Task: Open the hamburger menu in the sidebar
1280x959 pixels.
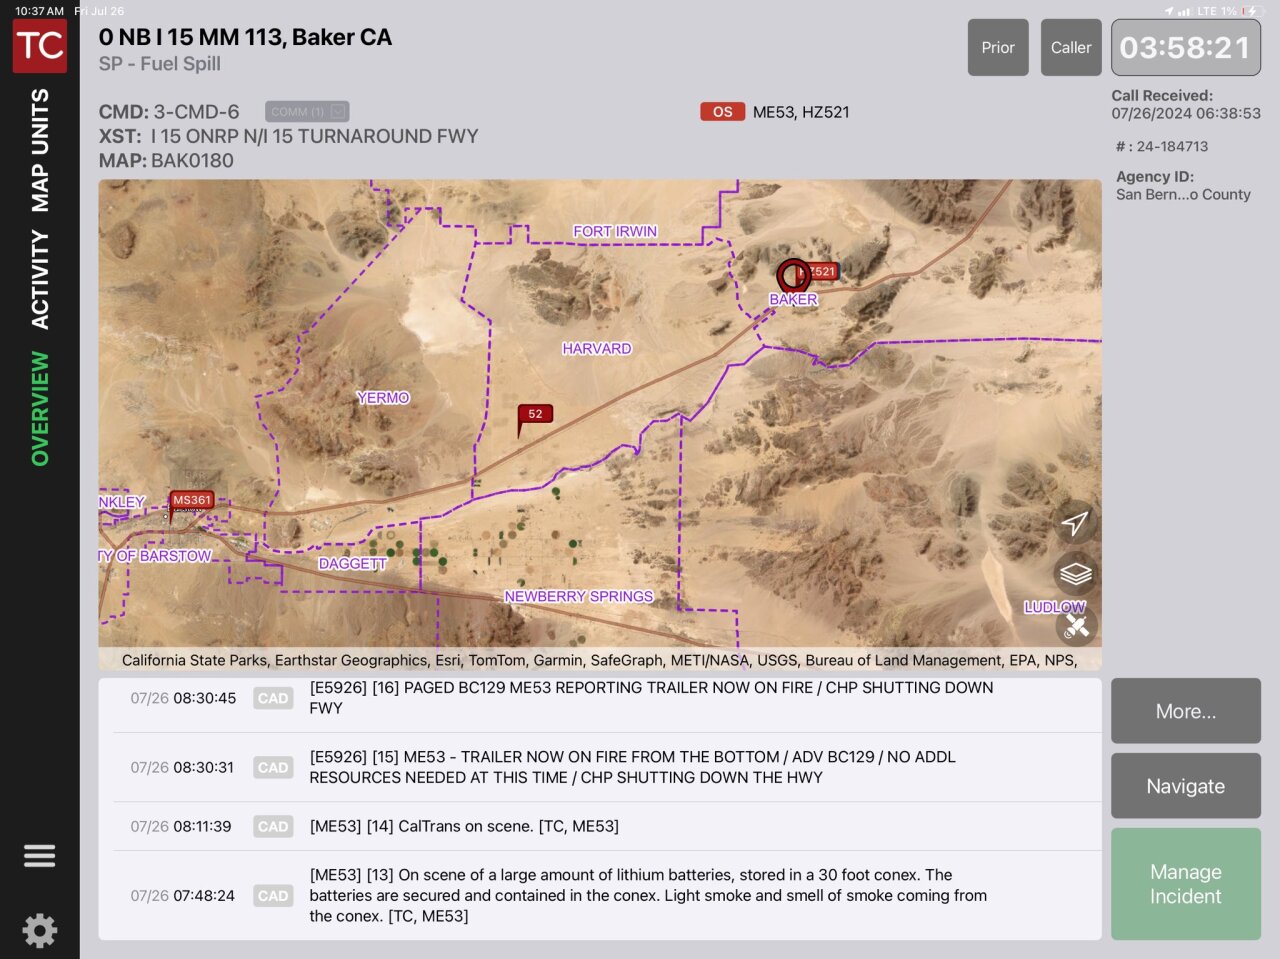Action: (39, 855)
